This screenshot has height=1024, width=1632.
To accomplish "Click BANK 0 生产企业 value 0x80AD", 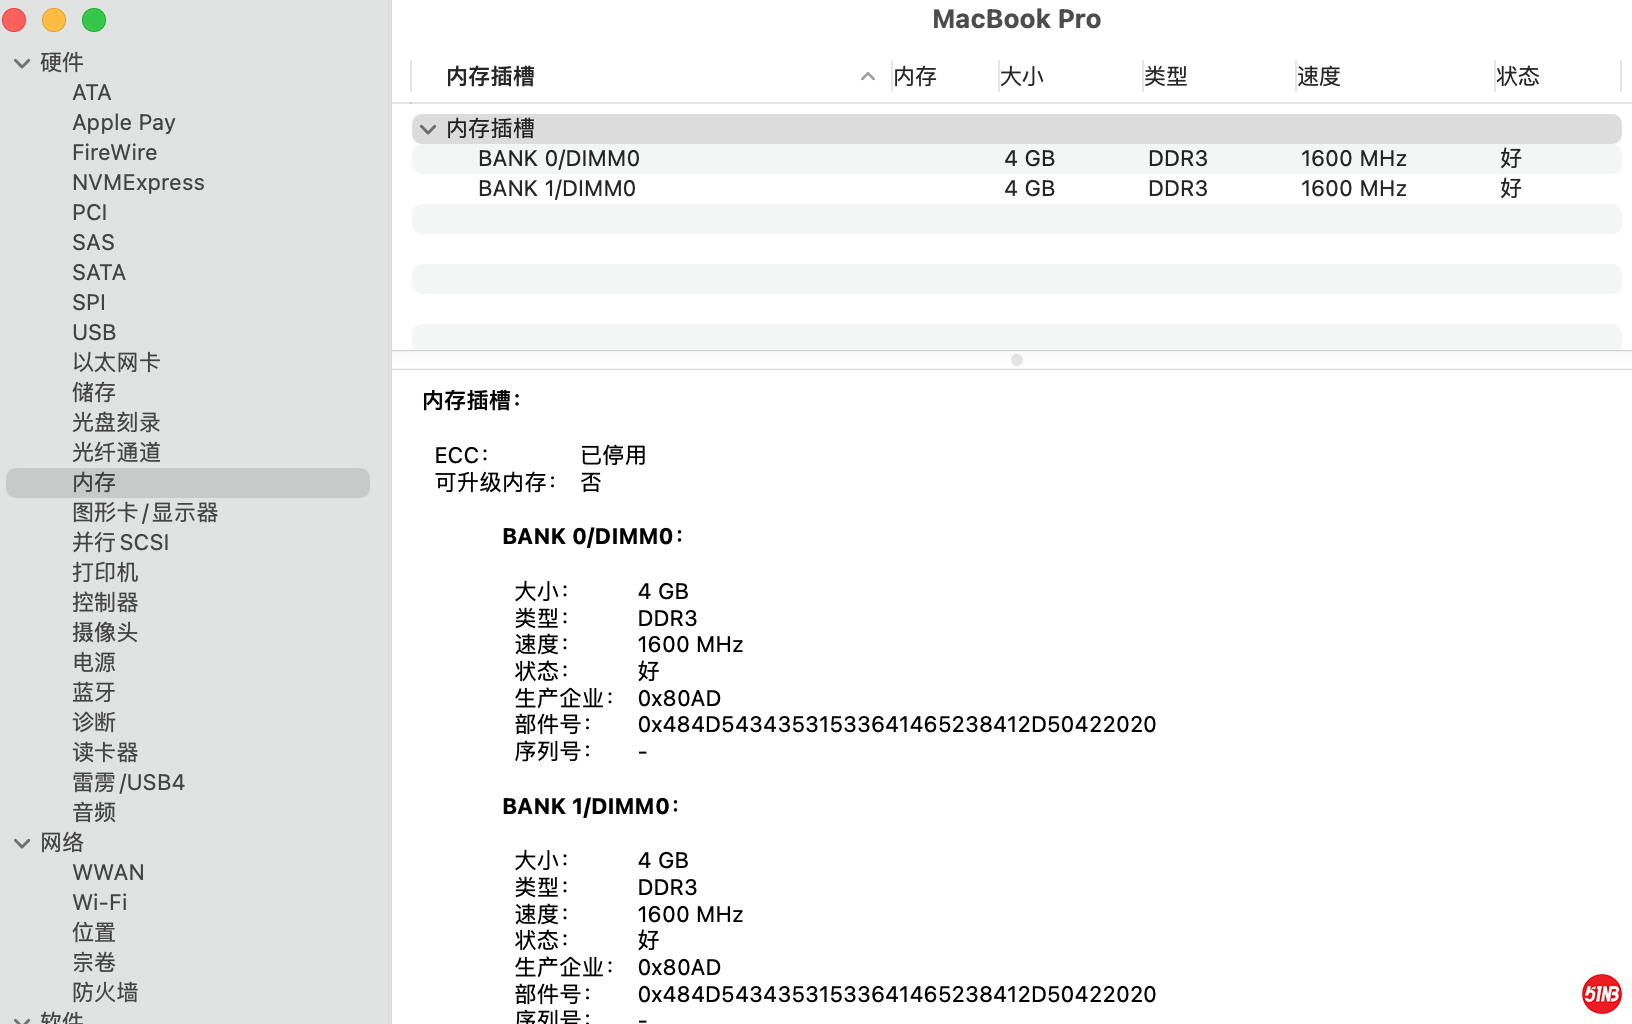I will [679, 699].
